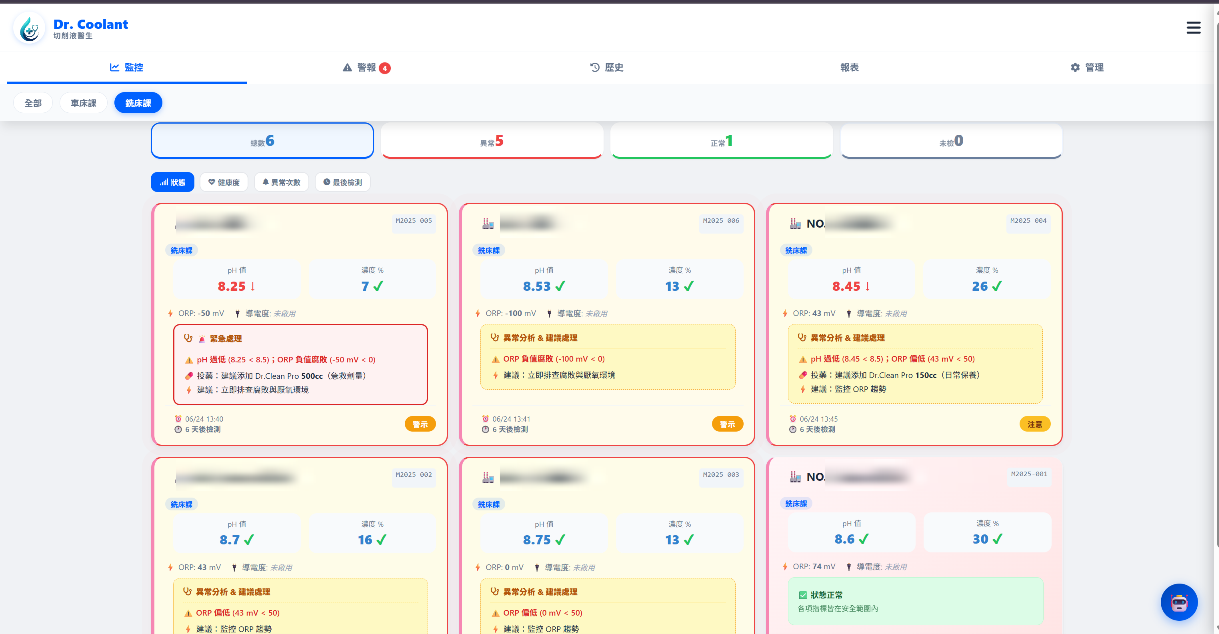The width and height of the screenshot is (1219, 634).
Task: Open the chatbot robot assistant
Action: [x=1179, y=602]
